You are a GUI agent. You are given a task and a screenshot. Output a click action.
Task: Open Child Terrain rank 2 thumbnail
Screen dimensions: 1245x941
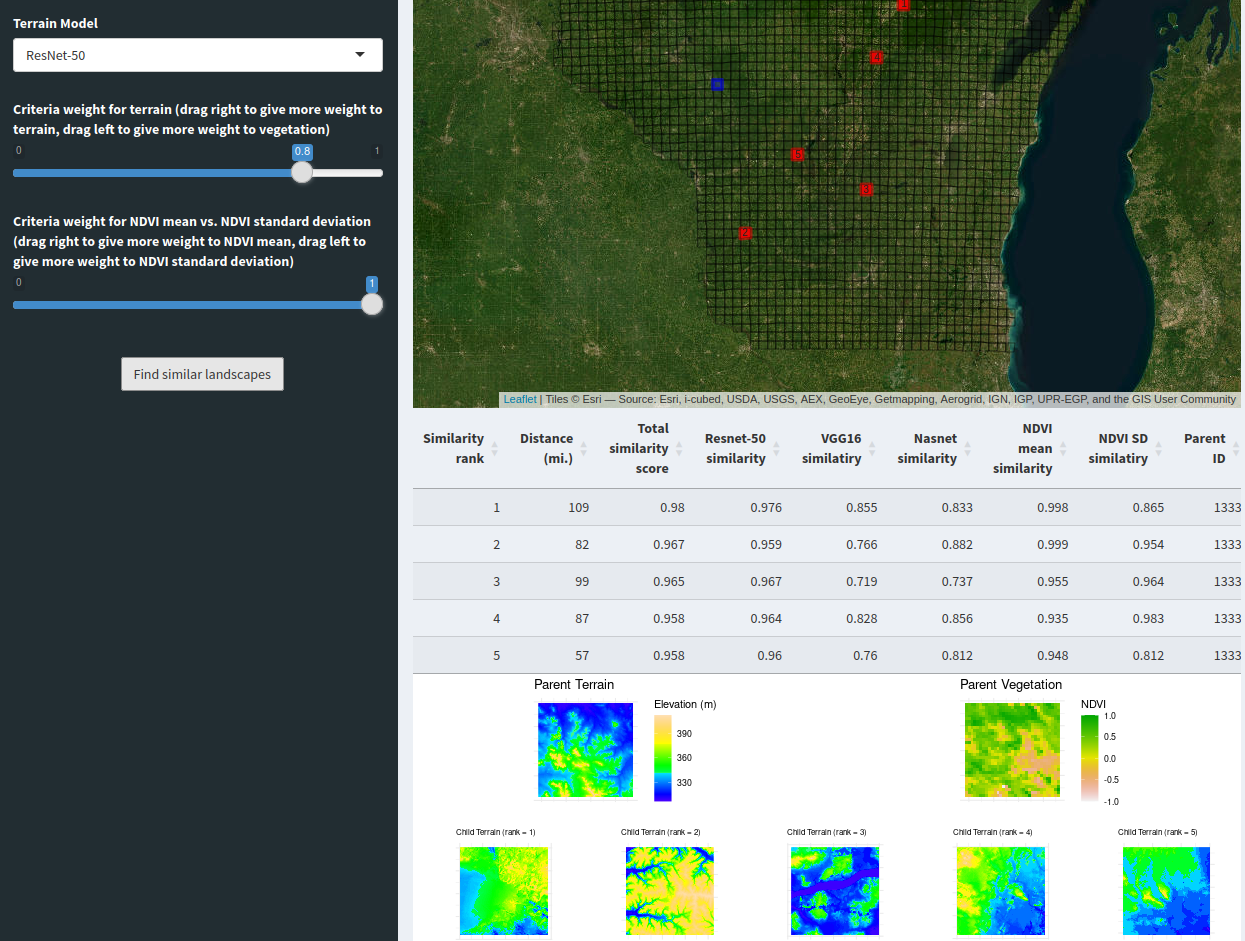click(670, 891)
